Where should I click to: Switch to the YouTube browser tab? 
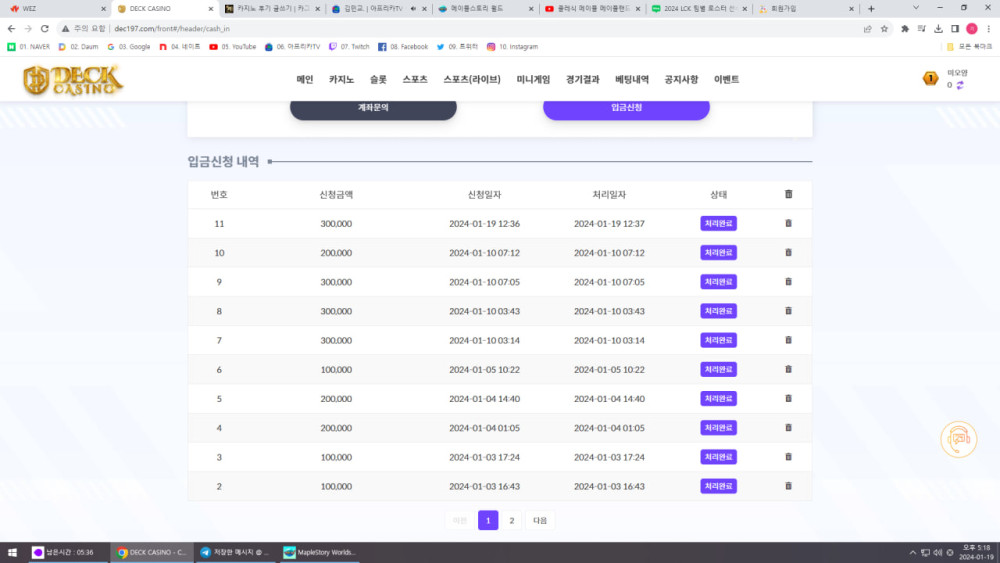590,9
